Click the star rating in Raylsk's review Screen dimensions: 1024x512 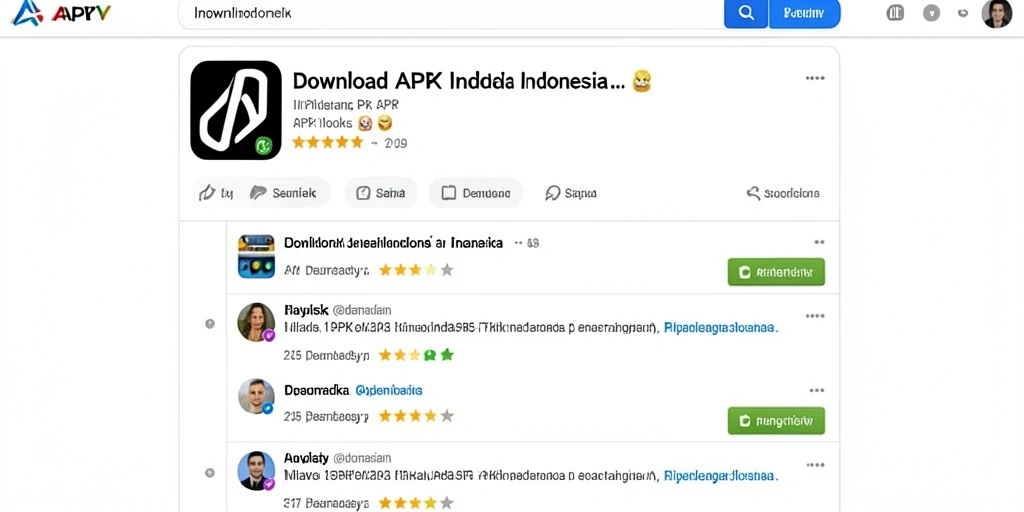416,355
